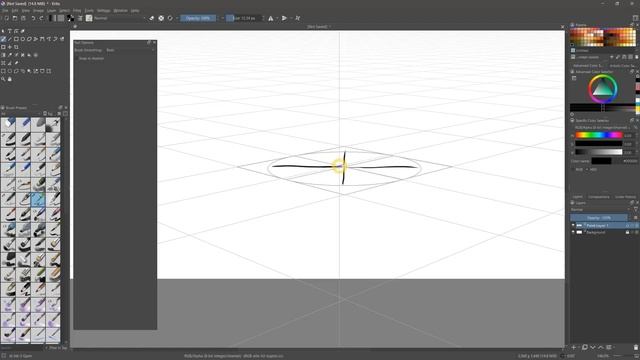640x360 pixels.
Task: Select the Assistant tool
Action: click(3, 63)
